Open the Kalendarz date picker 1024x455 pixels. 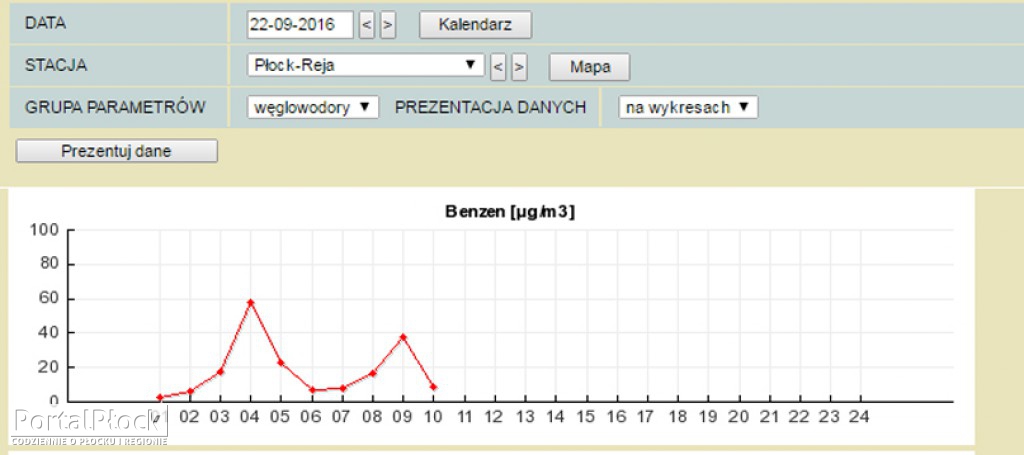point(475,25)
